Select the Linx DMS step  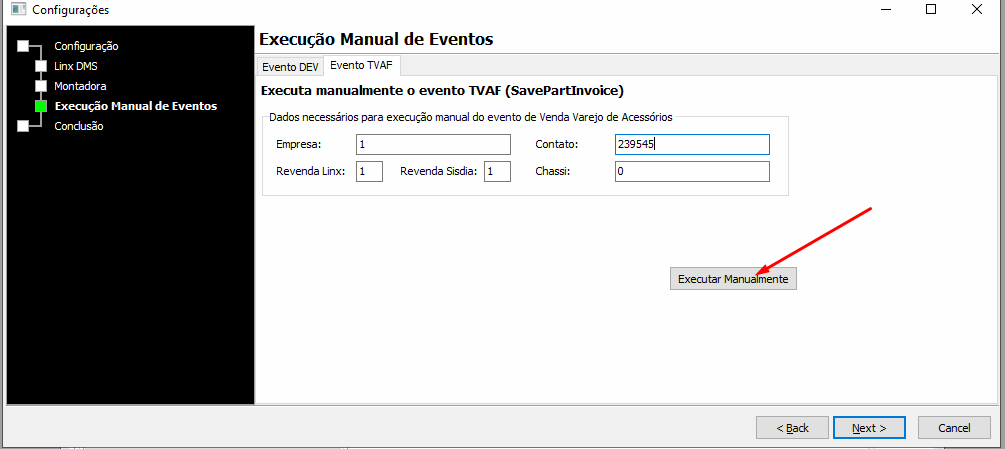coord(76,66)
